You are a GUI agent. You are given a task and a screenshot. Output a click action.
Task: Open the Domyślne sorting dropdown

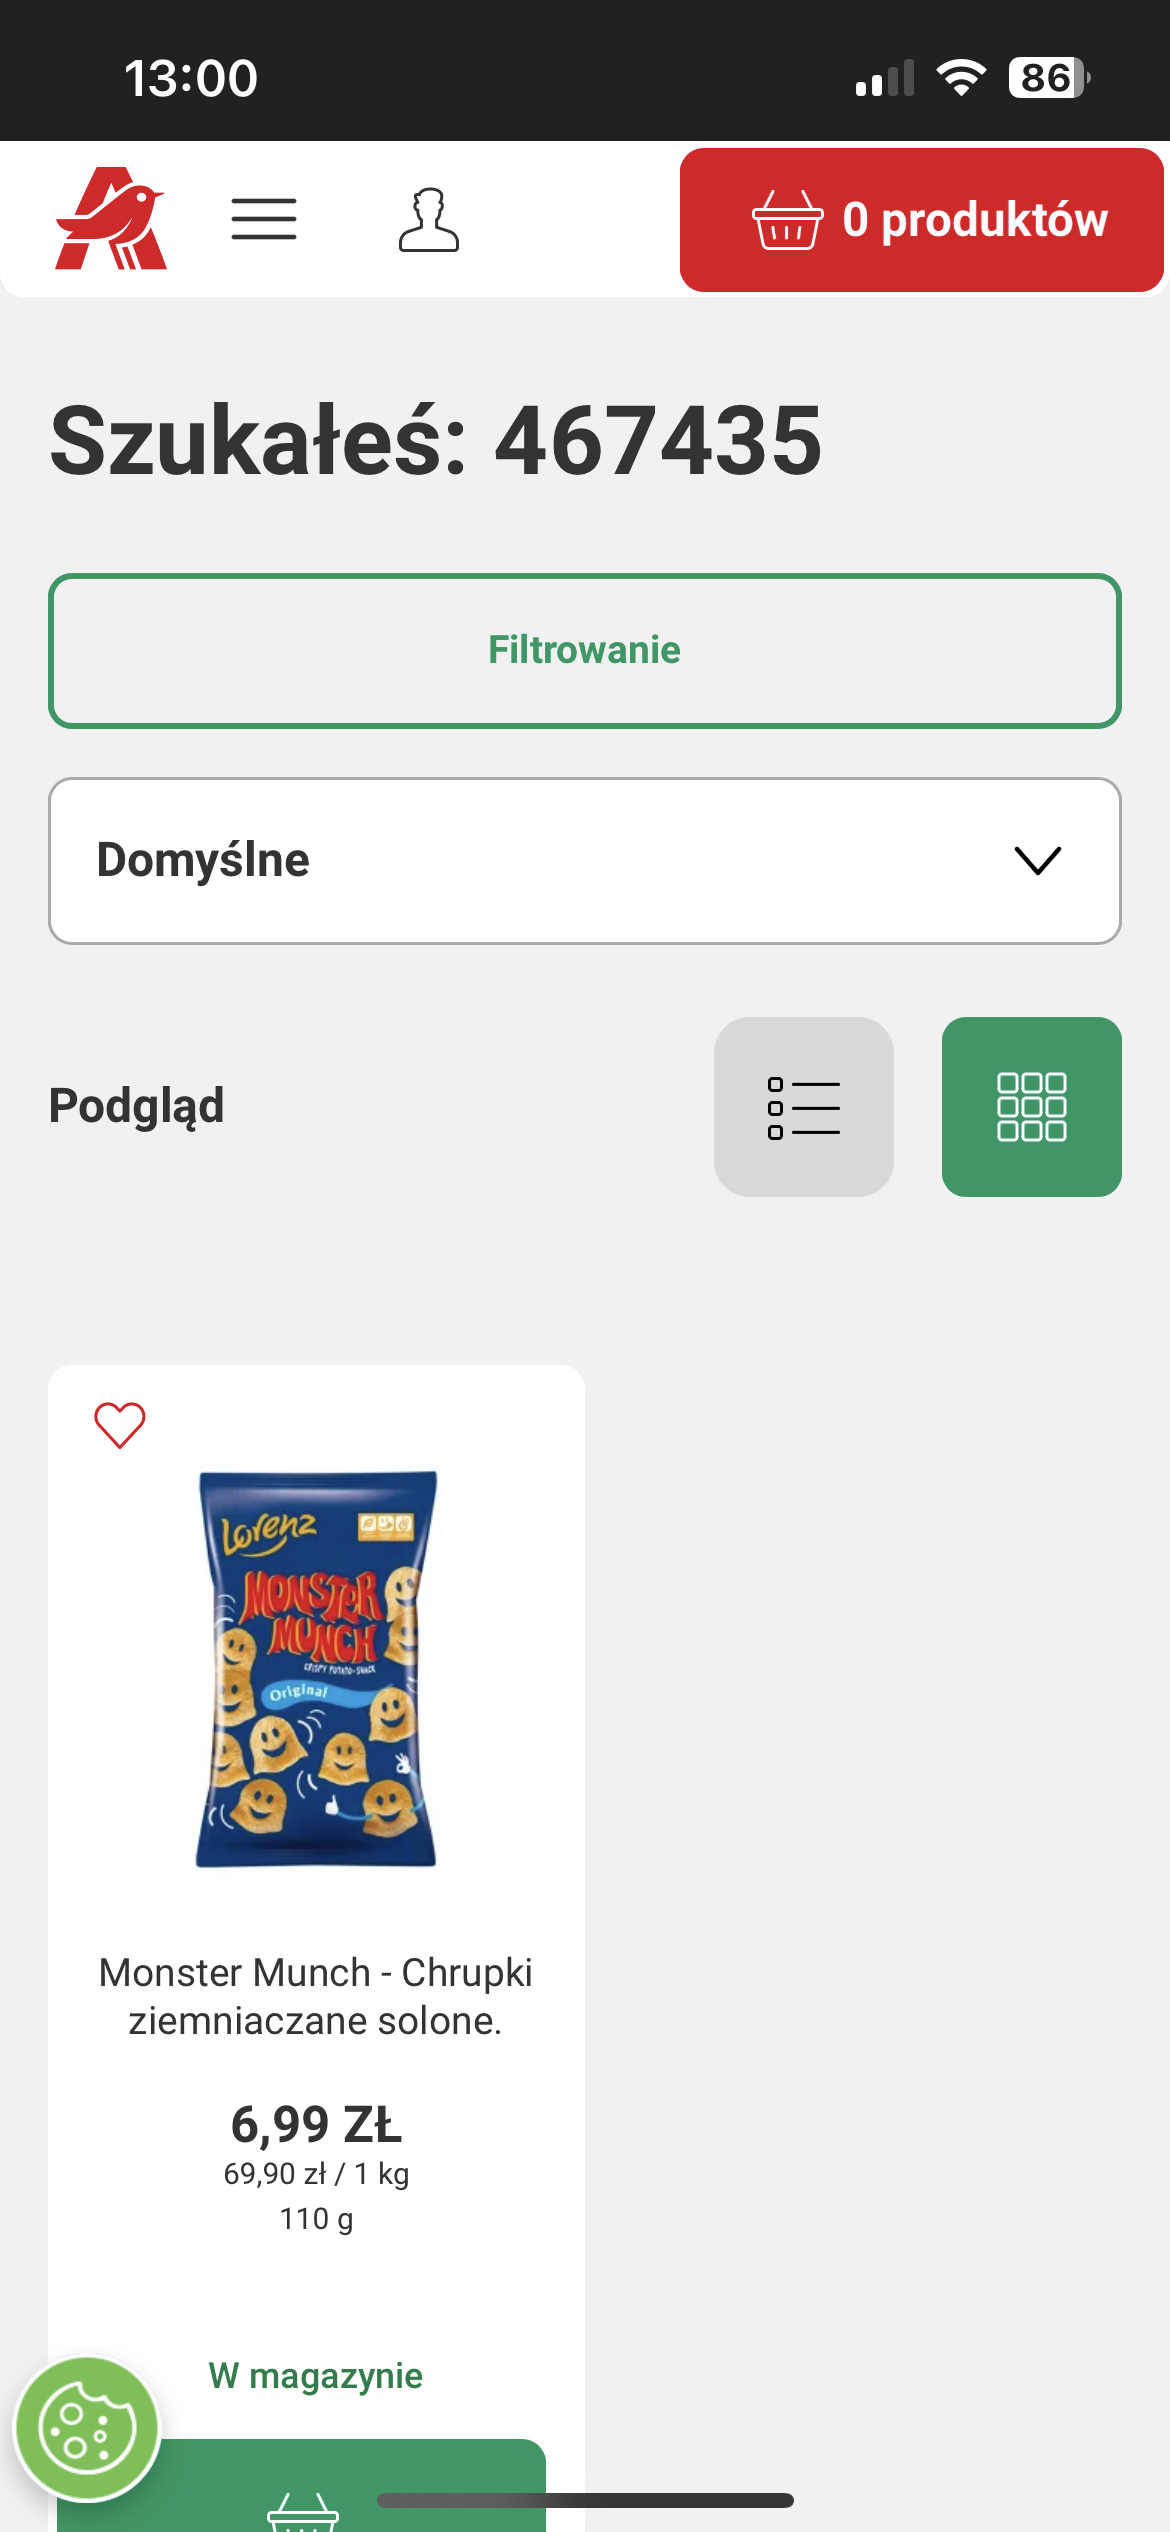[585, 861]
